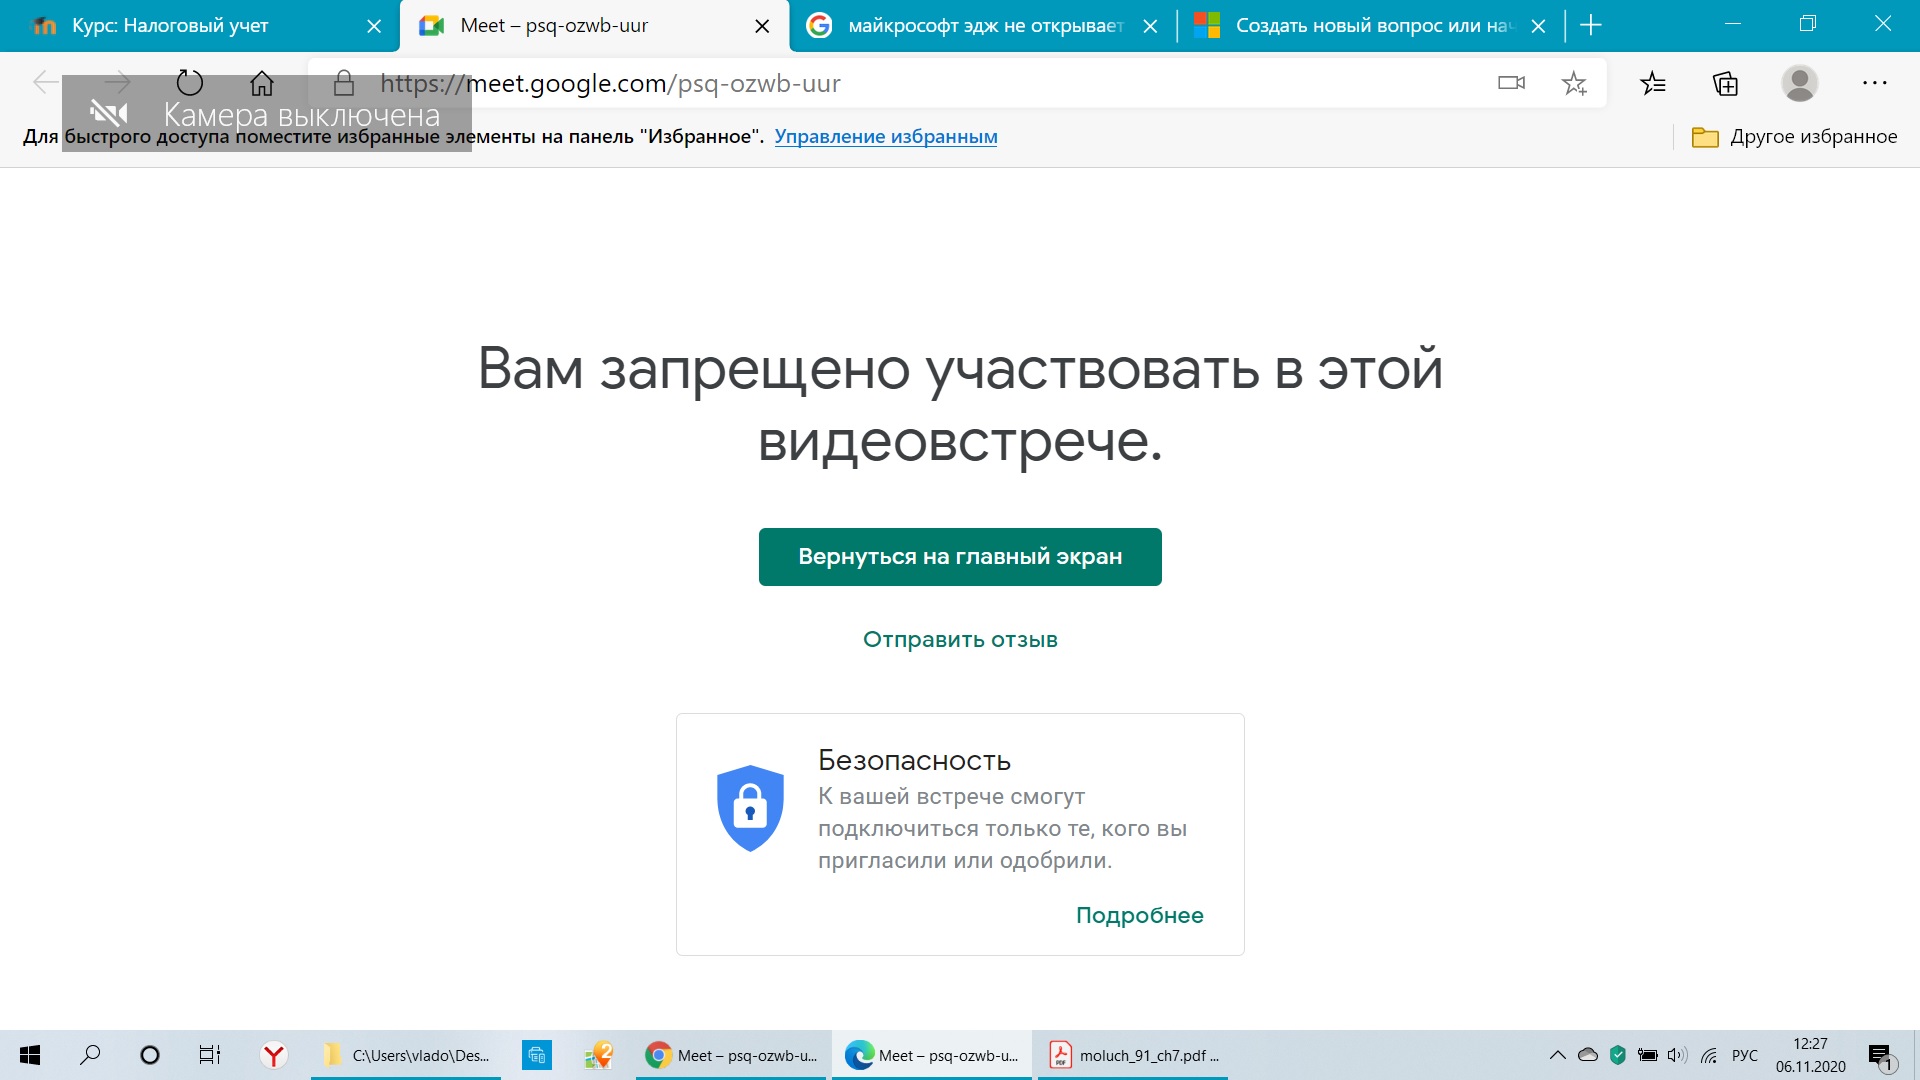
Task: Open Cortana from the taskbar
Action: pyautogui.click(x=150, y=1055)
